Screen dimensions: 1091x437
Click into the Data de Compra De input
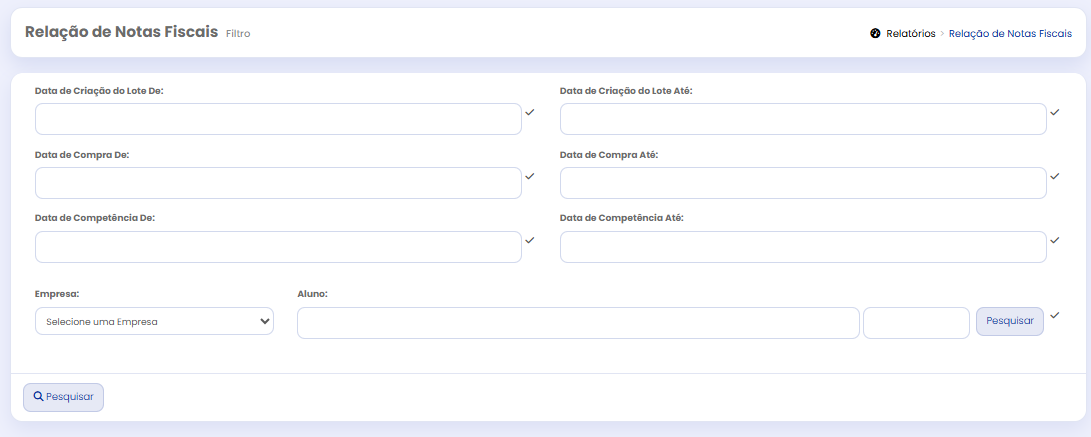point(278,183)
